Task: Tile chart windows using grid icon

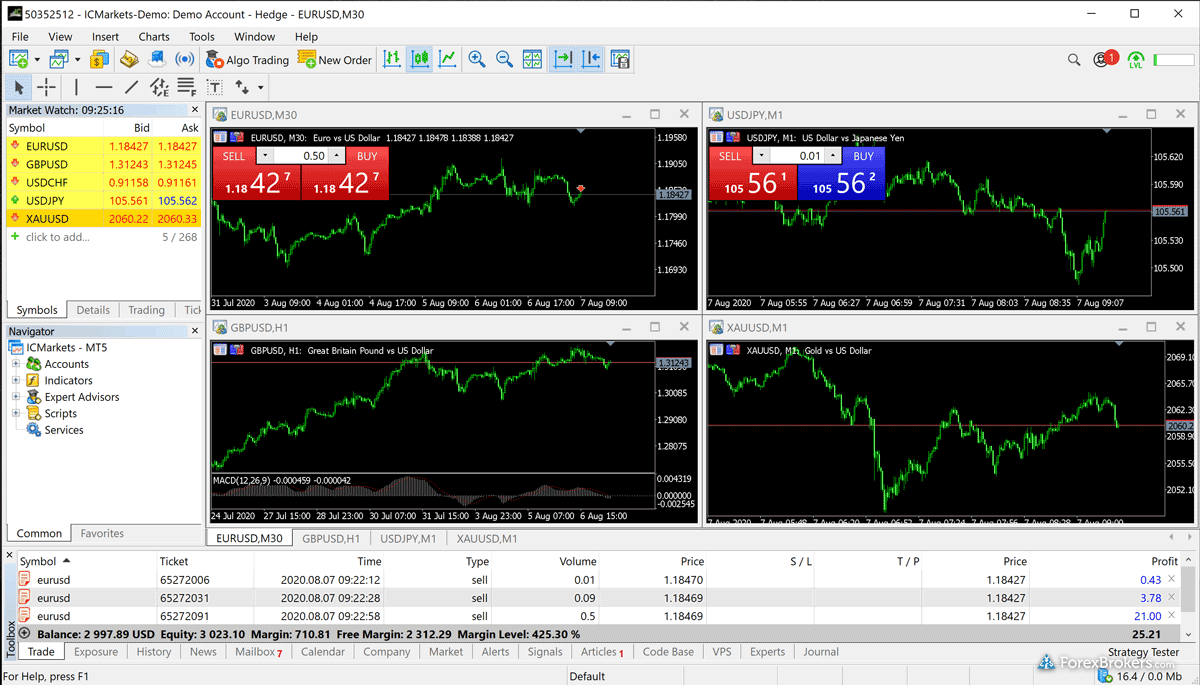Action: (533, 60)
